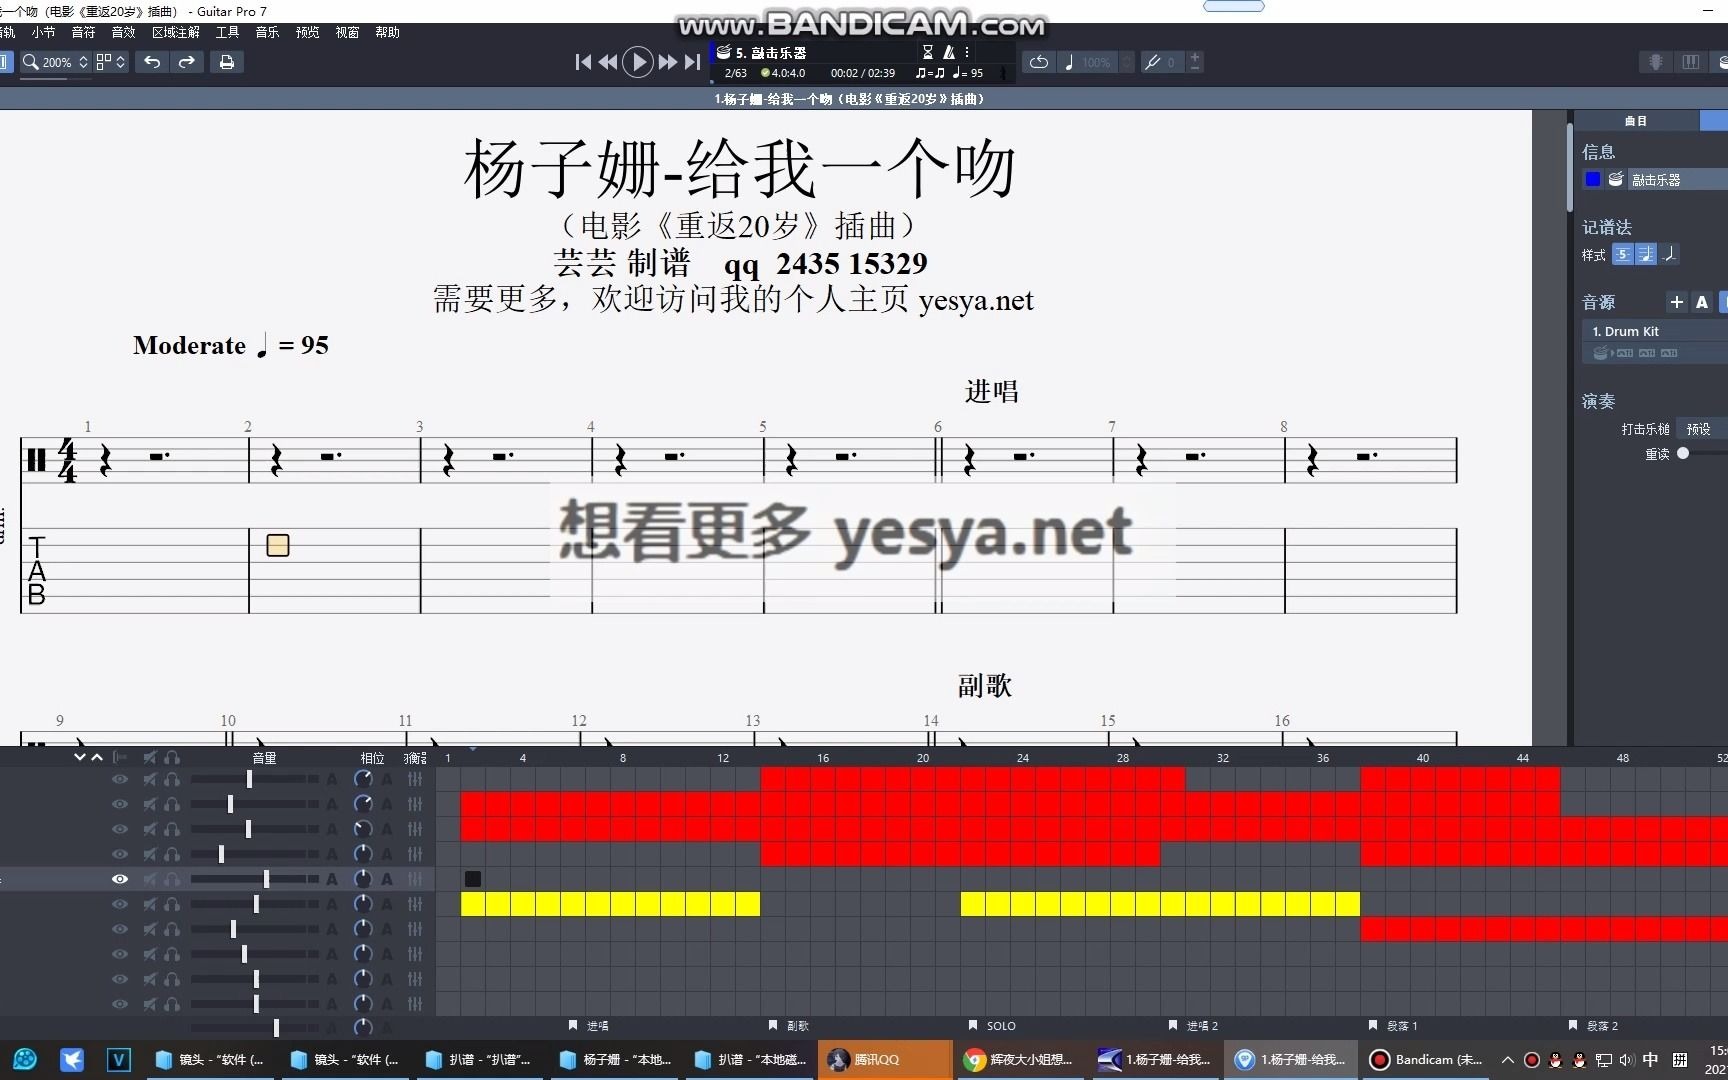Image resolution: width=1728 pixels, height=1080 pixels.
Task: Solo the first track with headphones icon
Action: click(172, 779)
